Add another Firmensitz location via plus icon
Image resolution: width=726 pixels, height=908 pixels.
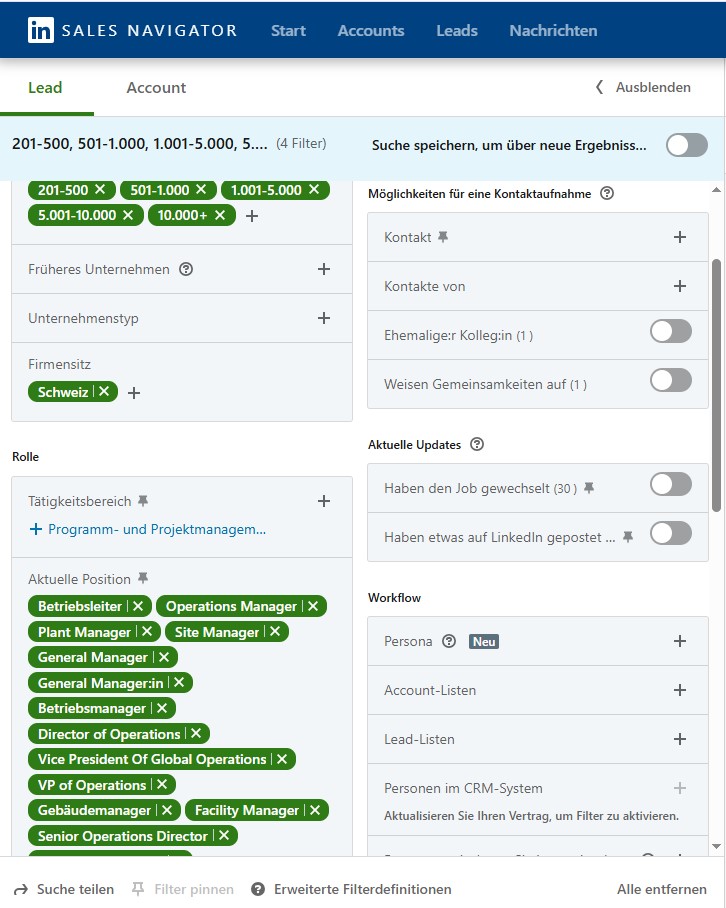click(x=134, y=393)
